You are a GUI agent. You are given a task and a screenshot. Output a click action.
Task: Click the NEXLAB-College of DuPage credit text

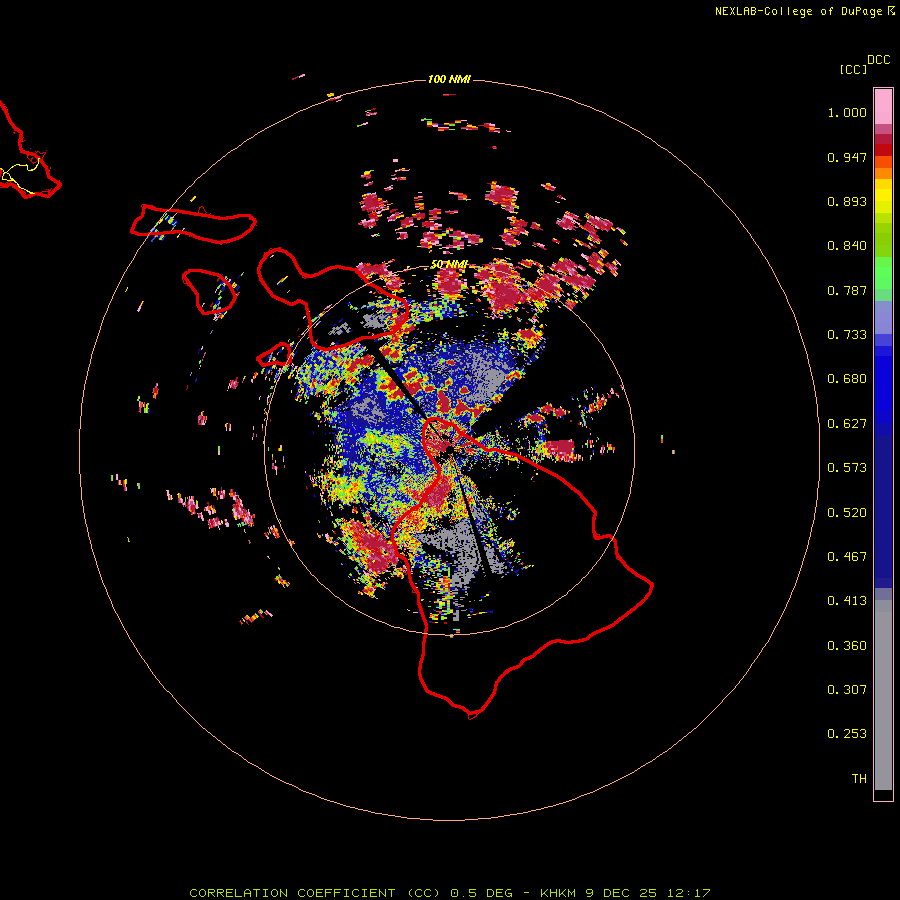click(x=798, y=11)
